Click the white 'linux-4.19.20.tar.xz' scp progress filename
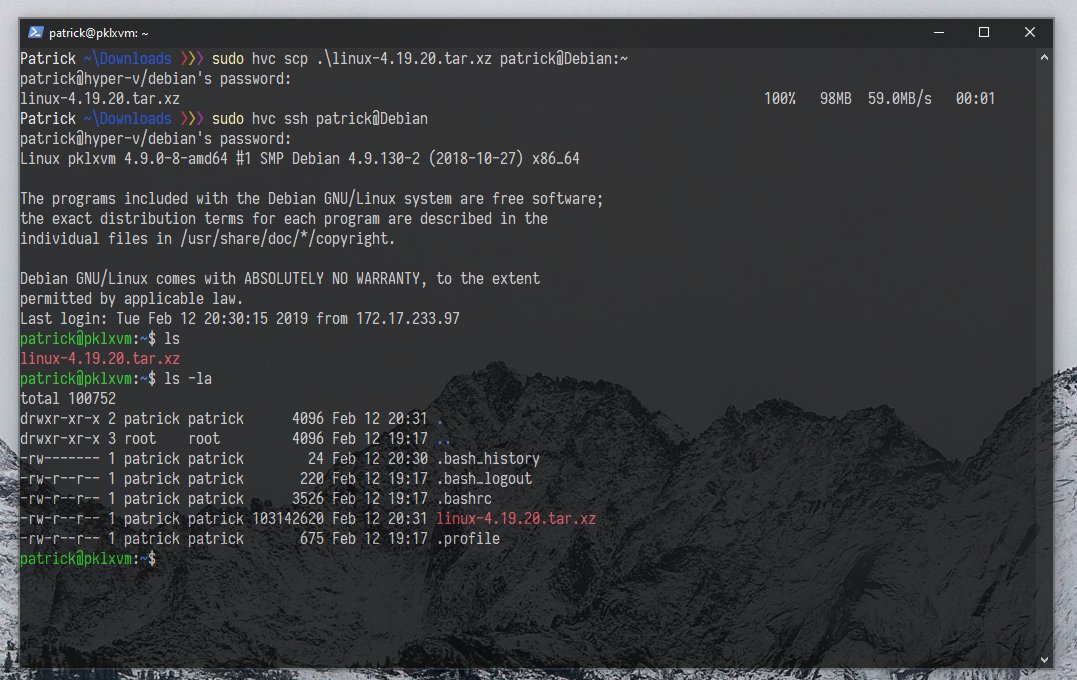 100,99
